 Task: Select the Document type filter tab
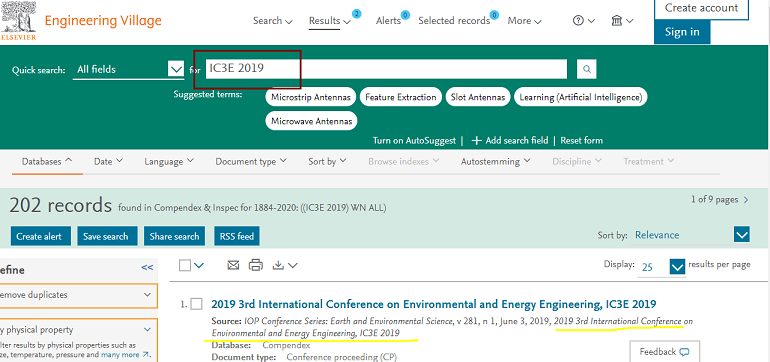[x=251, y=161]
